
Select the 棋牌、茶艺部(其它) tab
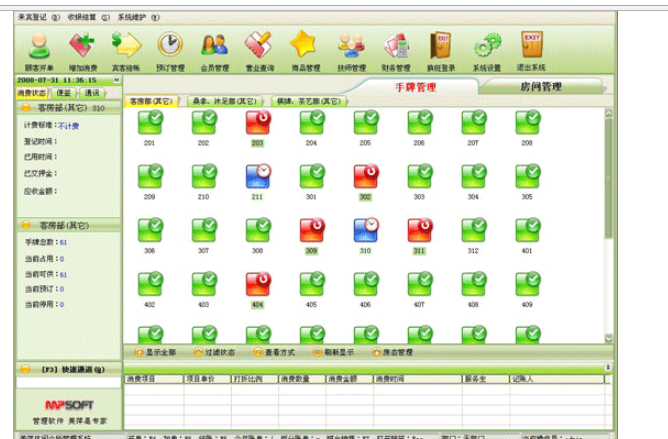tap(309, 101)
